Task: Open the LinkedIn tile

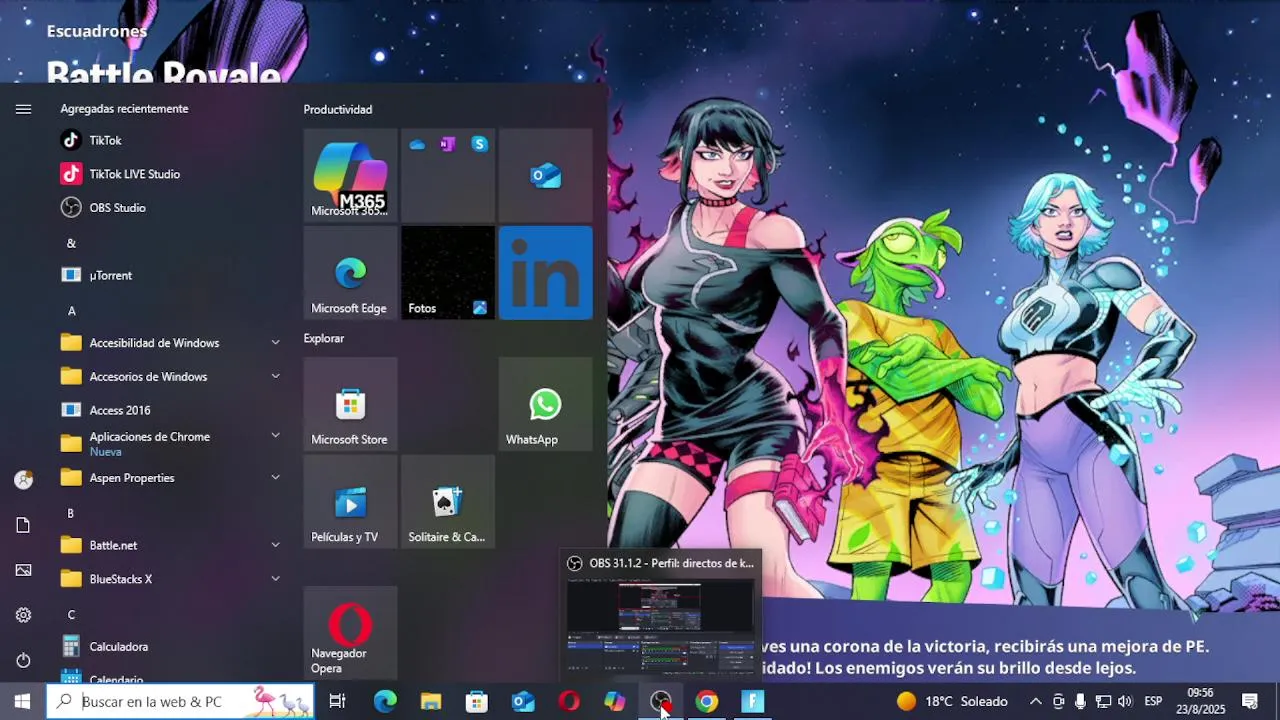Action: [546, 273]
